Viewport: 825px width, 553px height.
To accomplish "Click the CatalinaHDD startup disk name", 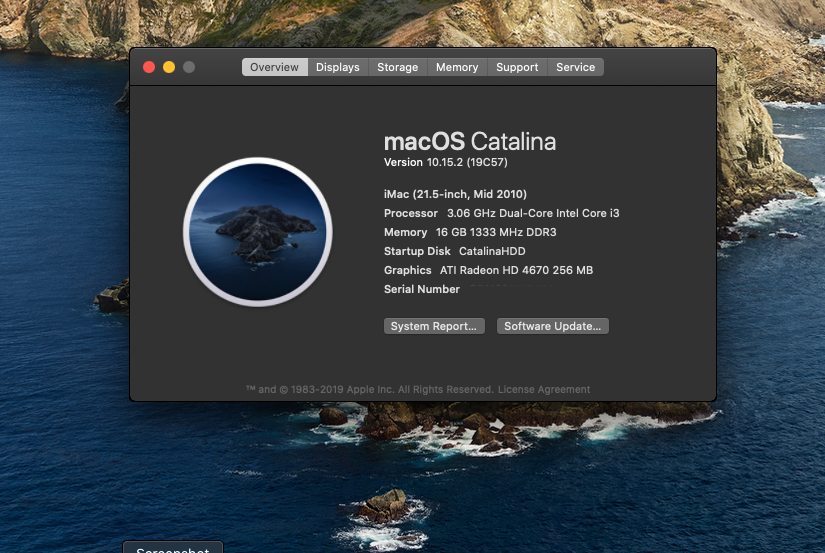I will point(492,251).
